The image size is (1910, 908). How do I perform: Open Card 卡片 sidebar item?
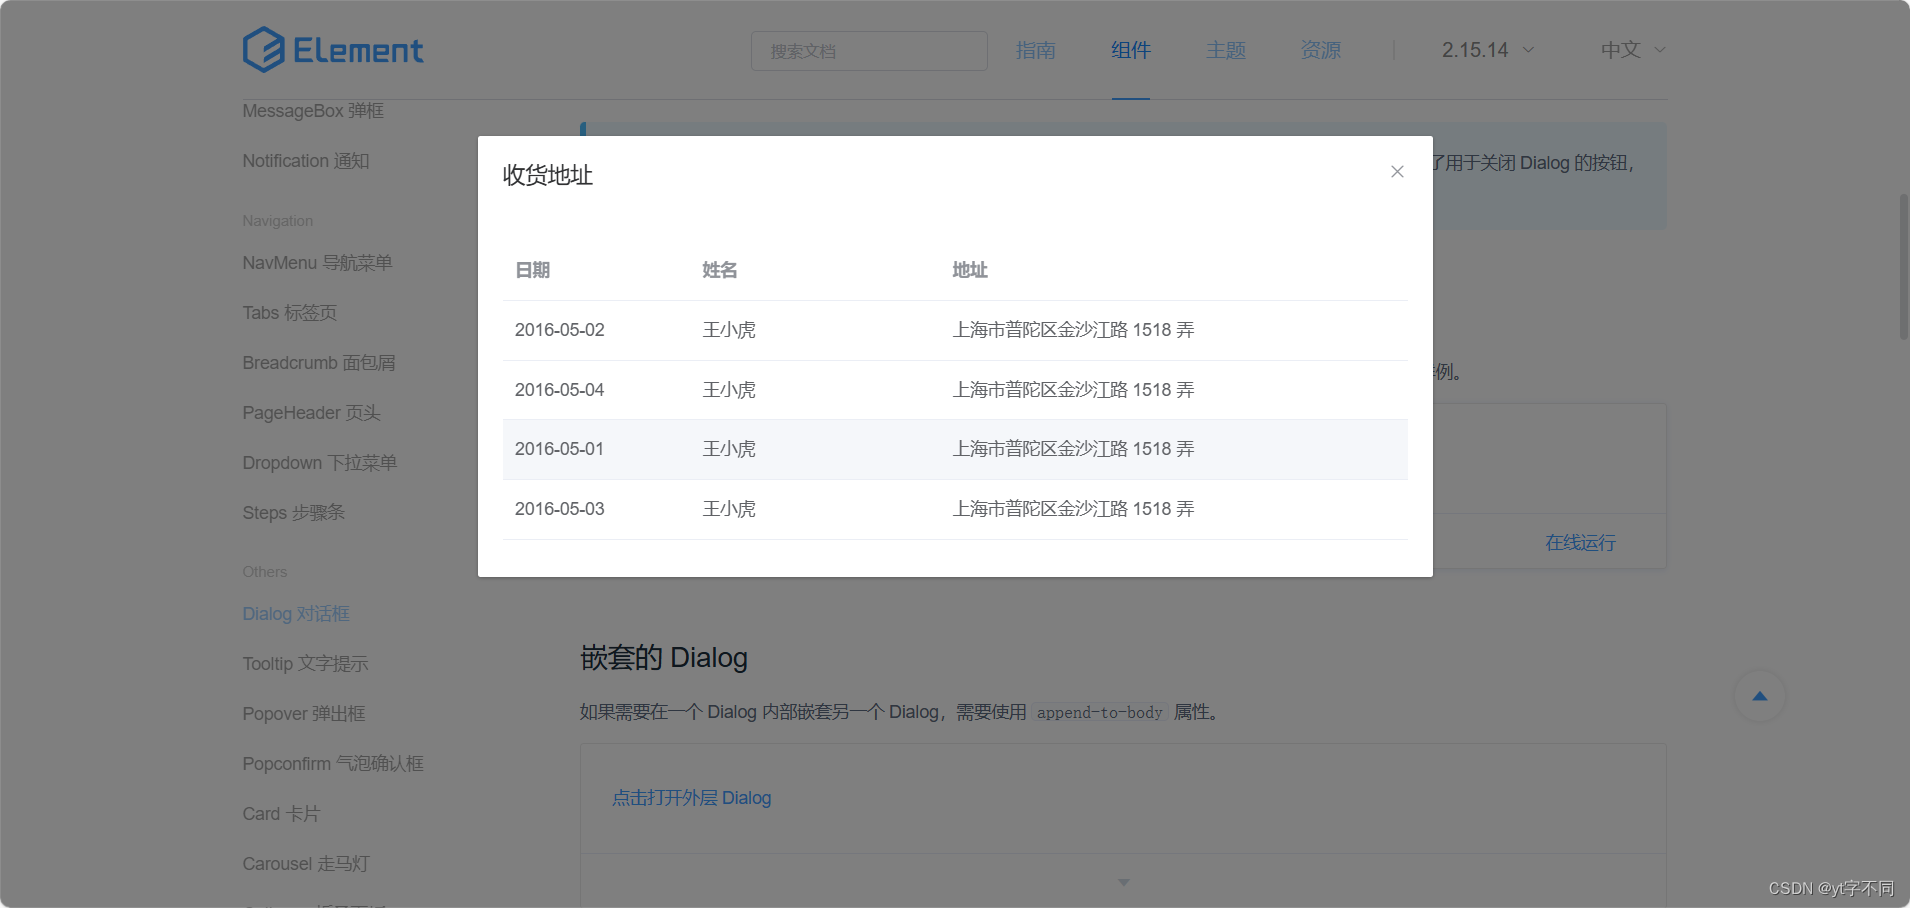pyautogui.click(x=281, y=814)
